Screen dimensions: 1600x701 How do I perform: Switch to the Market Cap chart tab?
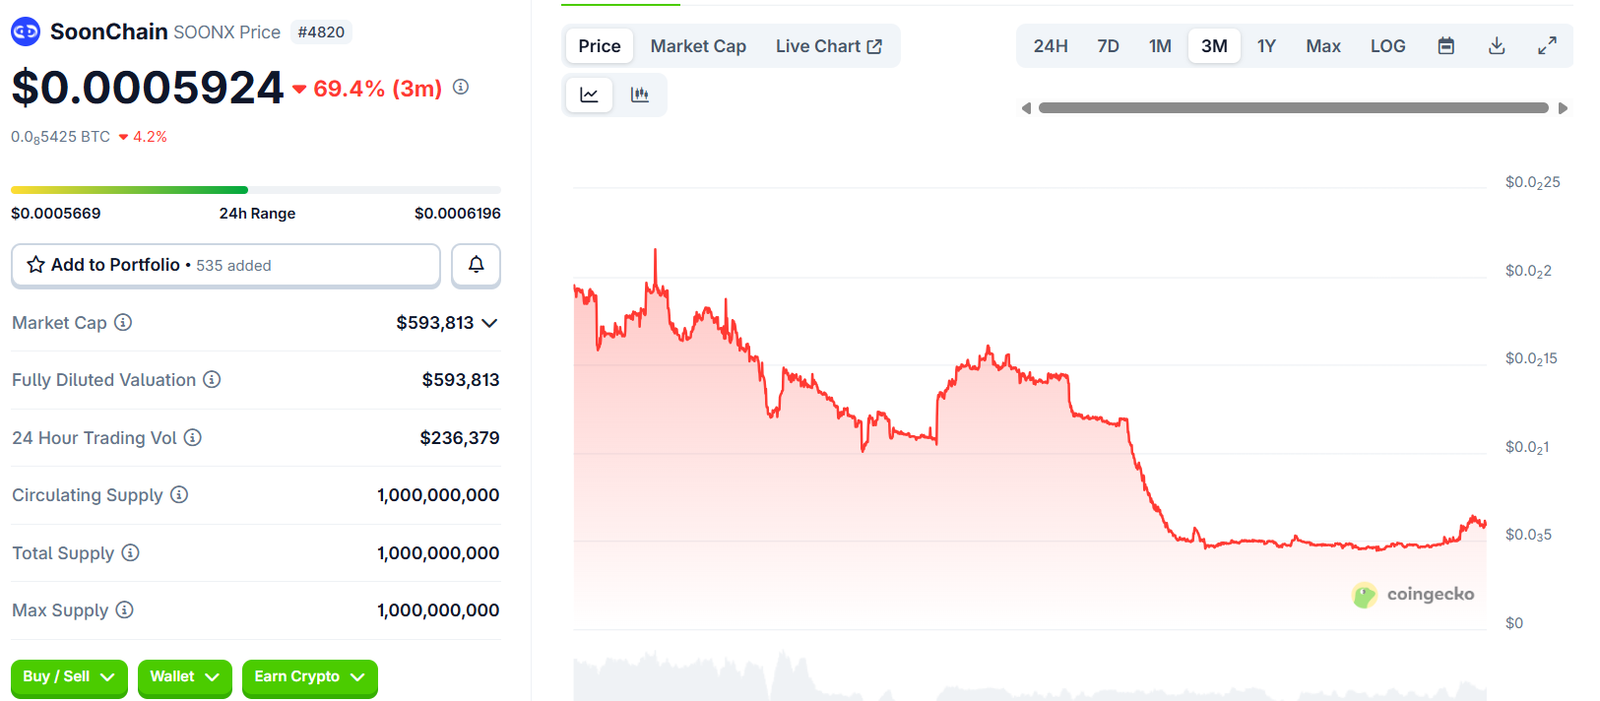pyautogui.click(x=698, y=46)
